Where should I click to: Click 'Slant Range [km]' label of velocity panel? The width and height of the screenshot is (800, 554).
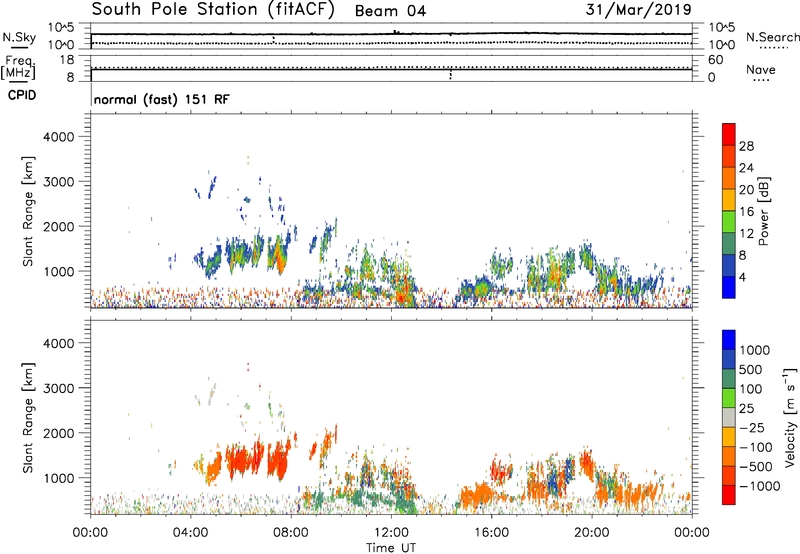pyautogui.click(x=28, y=418)
